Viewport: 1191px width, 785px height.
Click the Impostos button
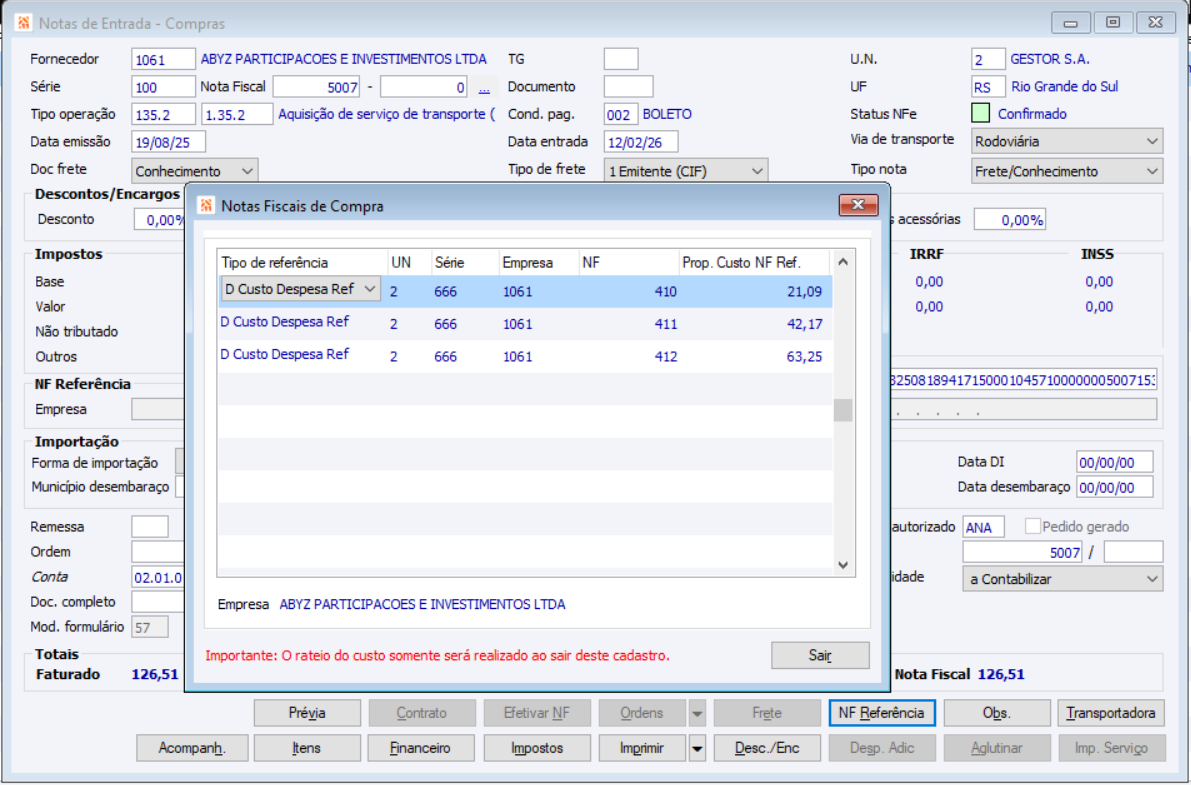click(x=537, y=749)
